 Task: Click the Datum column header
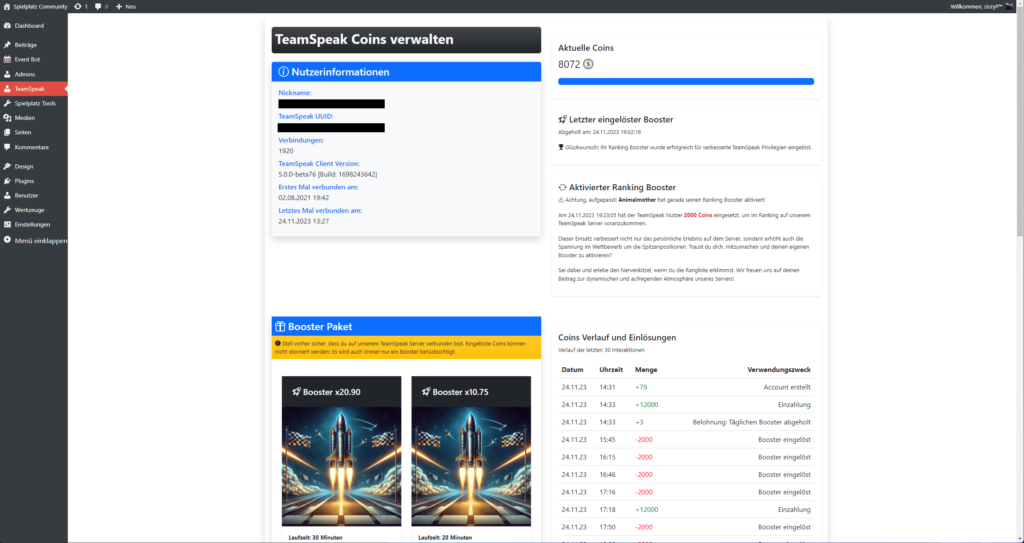(x=572, y=370)
